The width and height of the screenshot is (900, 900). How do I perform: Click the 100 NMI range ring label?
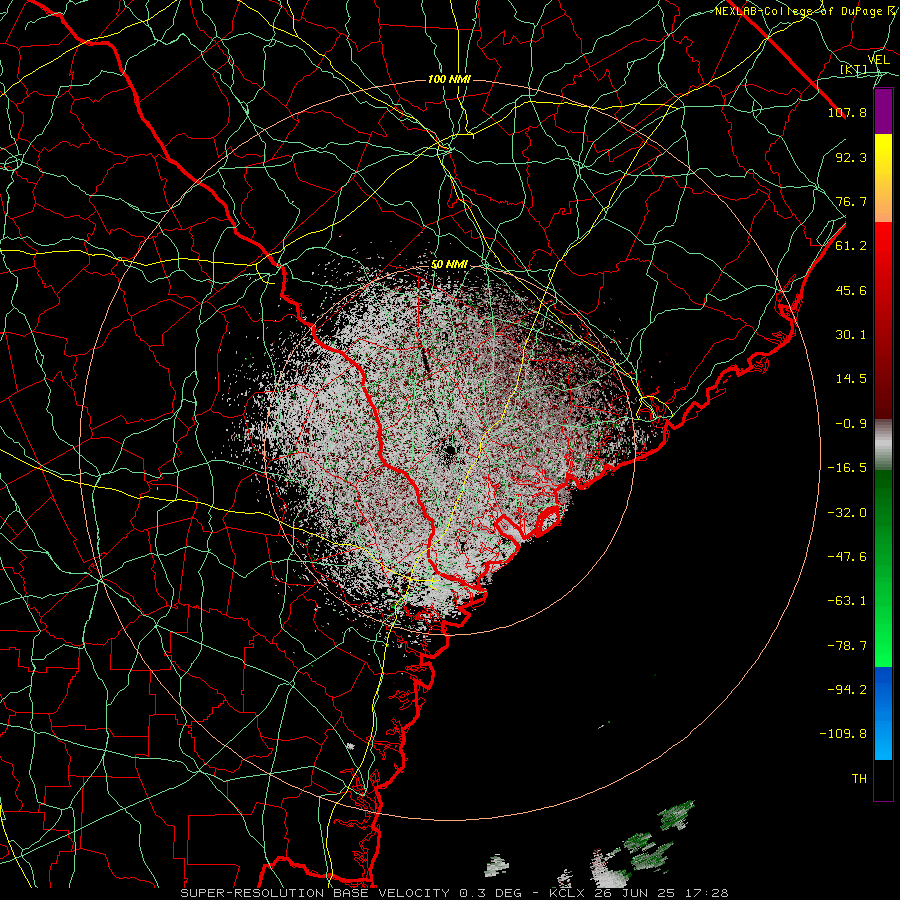pos(449,79)
